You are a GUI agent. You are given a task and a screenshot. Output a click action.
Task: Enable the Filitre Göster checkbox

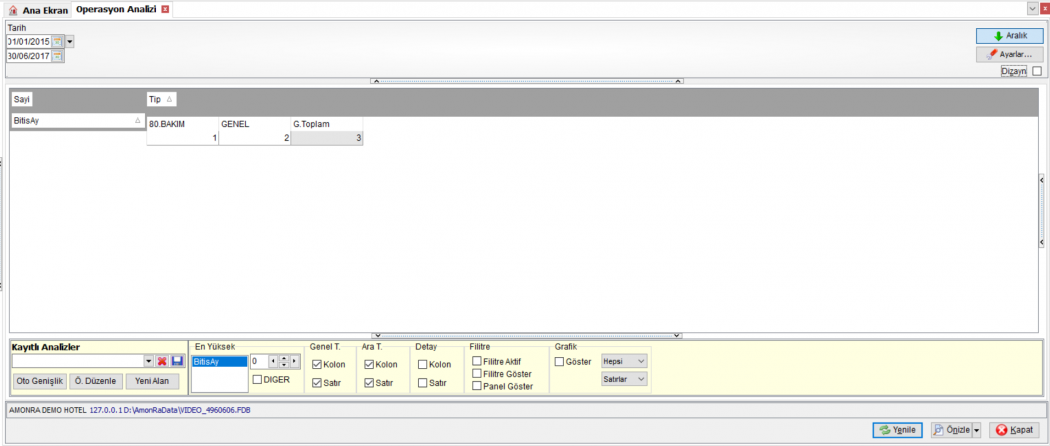click(x=477, y=373)
